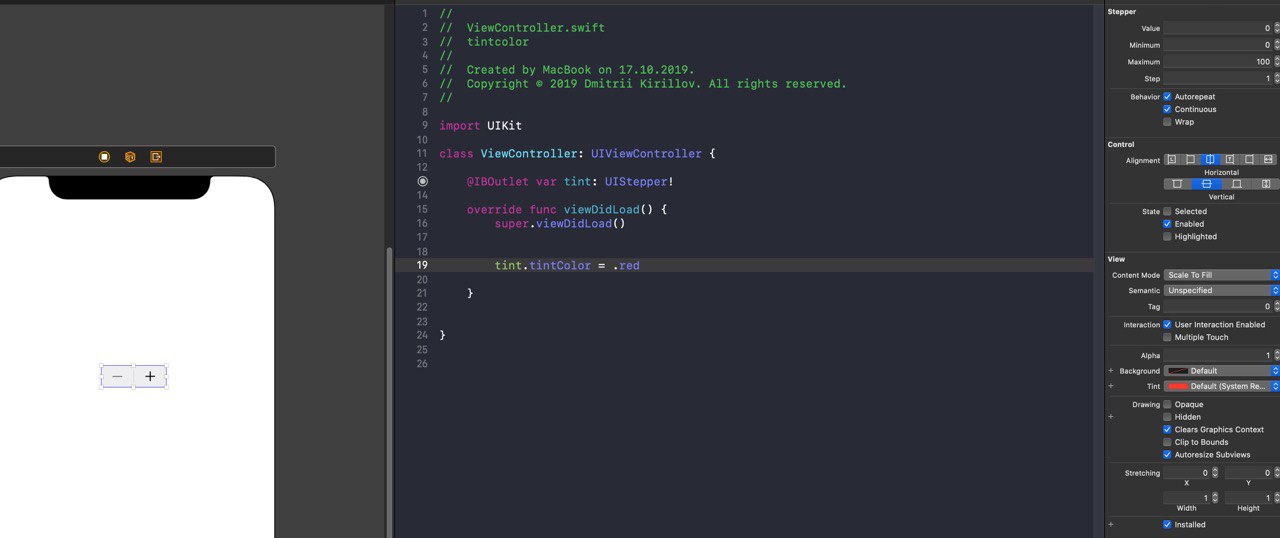Viewport: 1280px width, 538px height.
Task: Set horizontal alignment to Left
Action: [x=1191, y=160]
